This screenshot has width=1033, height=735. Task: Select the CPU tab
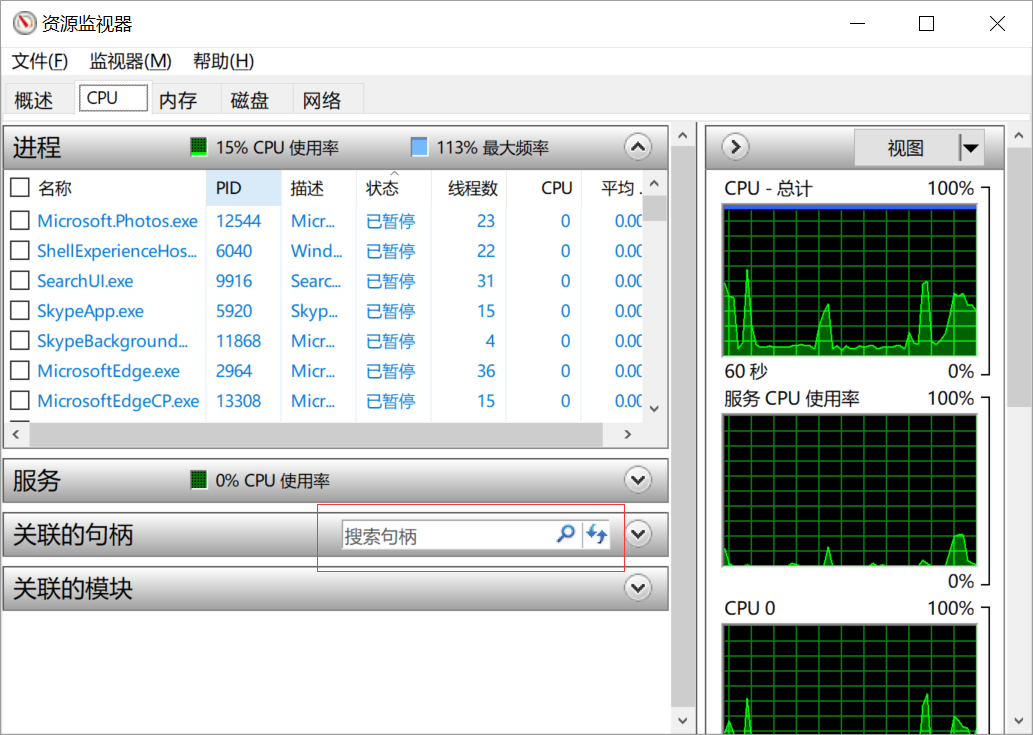(x=113, y=98)
